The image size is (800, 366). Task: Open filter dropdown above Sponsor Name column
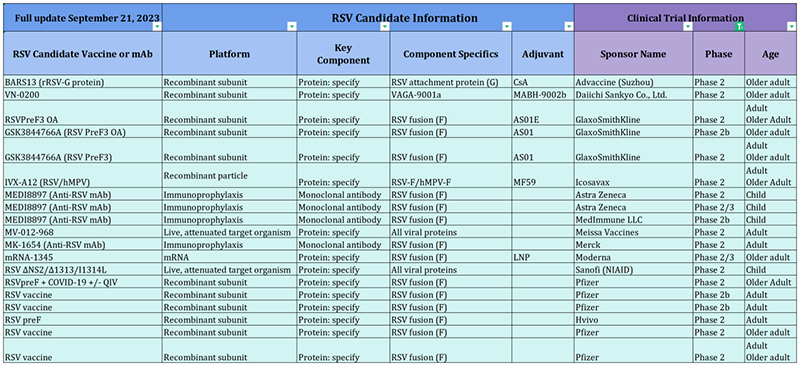[688, 27]
